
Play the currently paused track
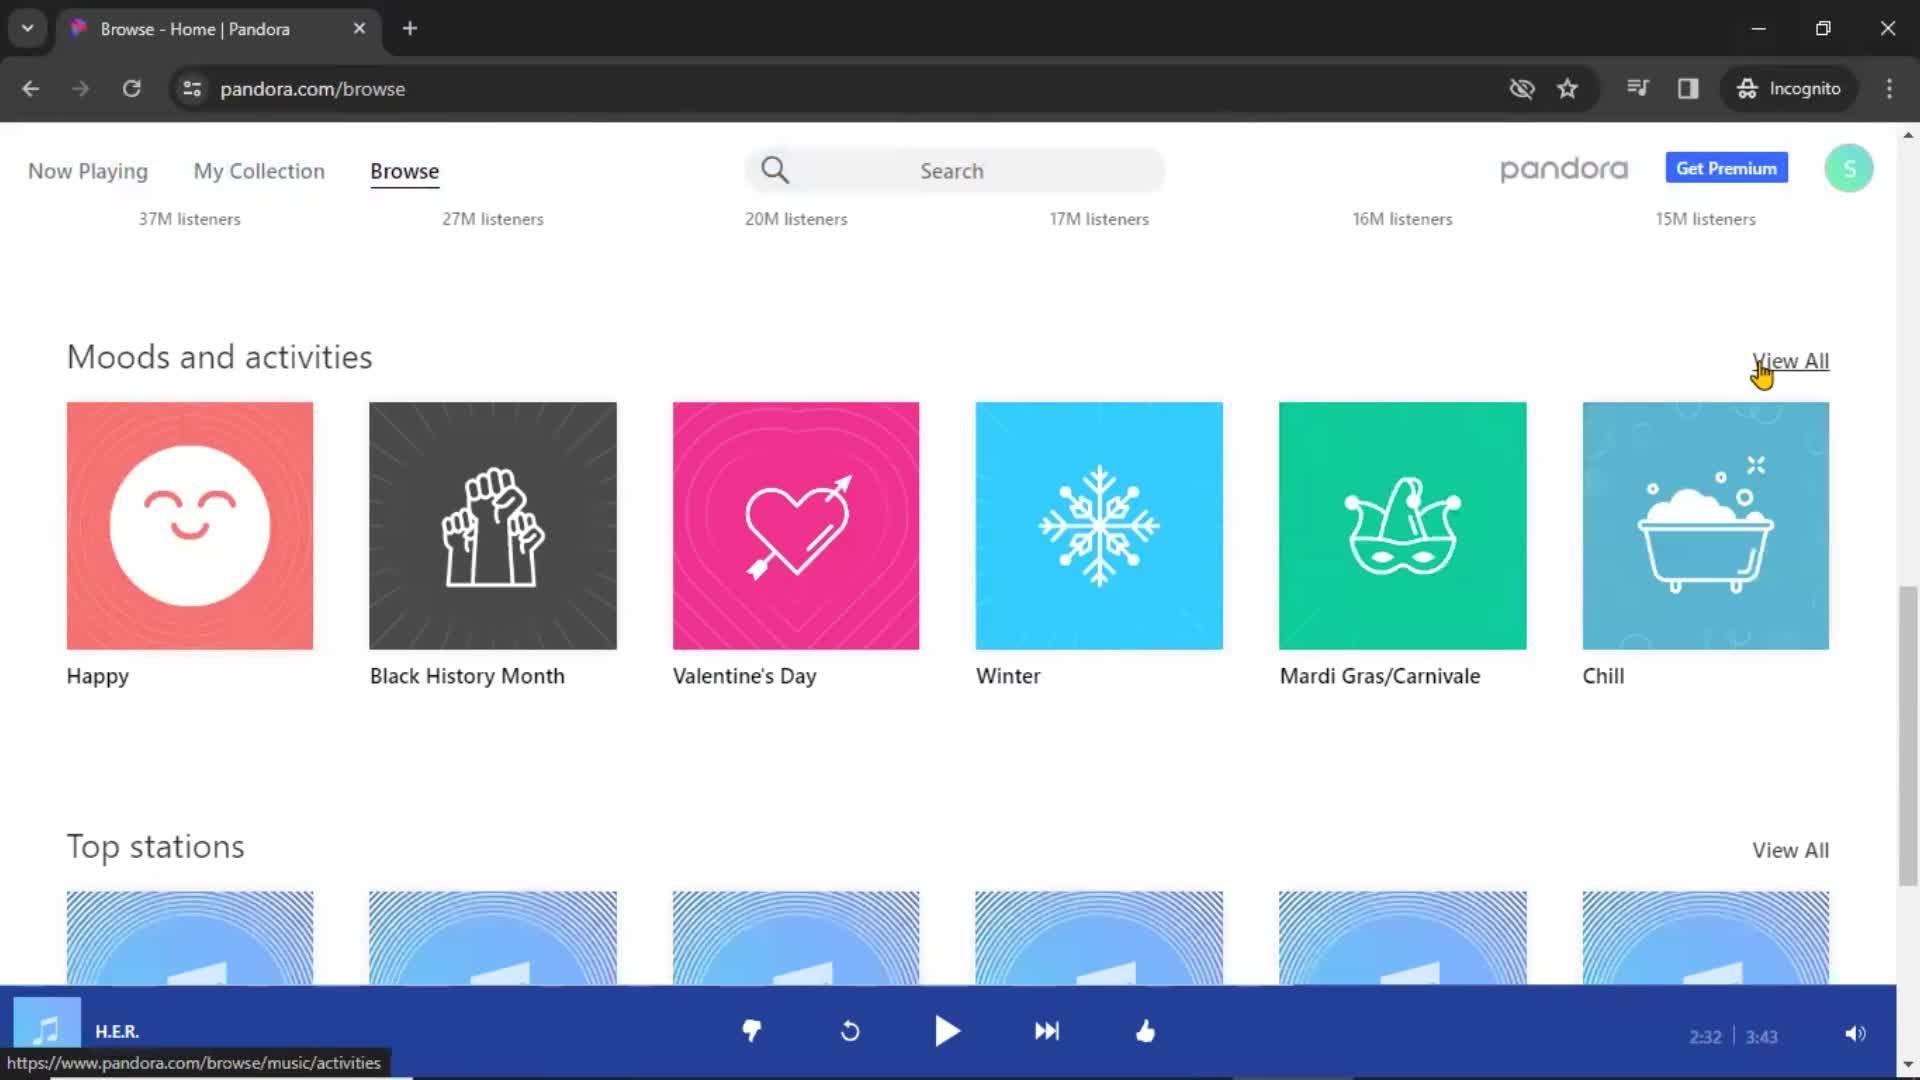pyautogui.click(x=948, y=1030)
